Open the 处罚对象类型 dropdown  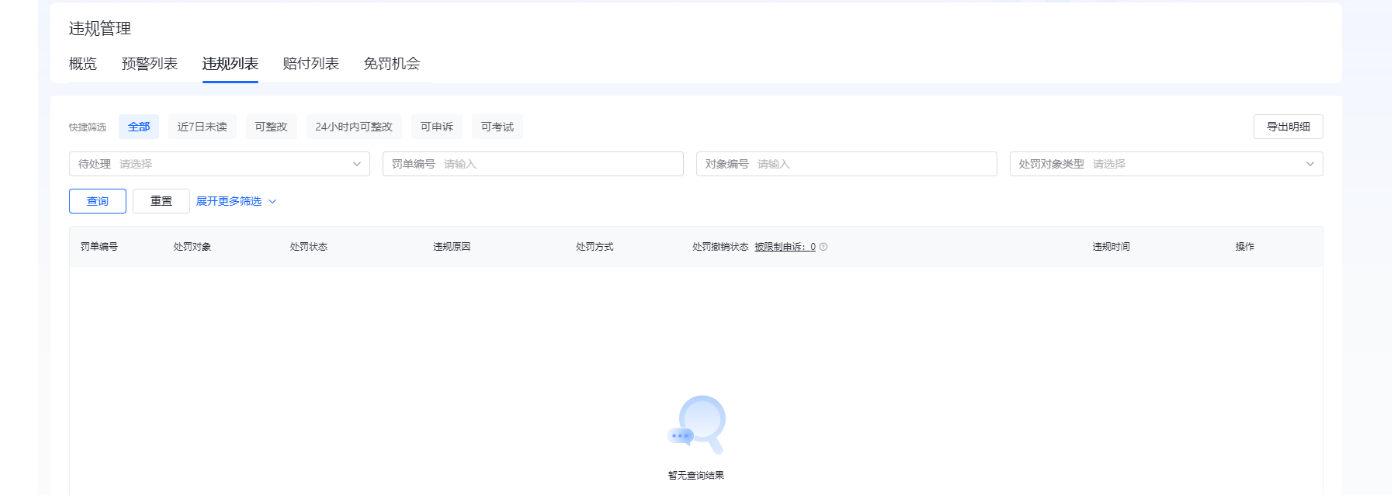(1166, 164)
